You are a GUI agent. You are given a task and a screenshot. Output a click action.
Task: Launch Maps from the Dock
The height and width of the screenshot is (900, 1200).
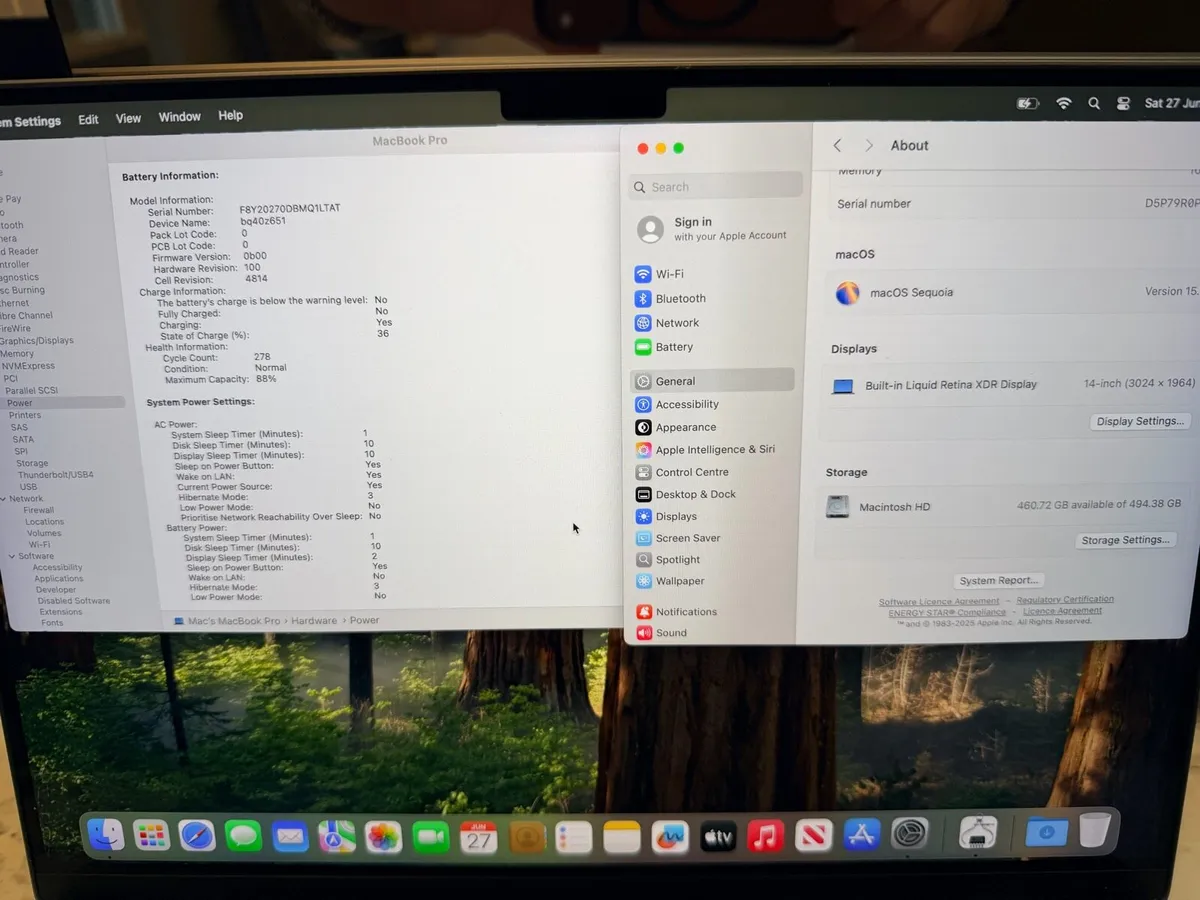337,837
